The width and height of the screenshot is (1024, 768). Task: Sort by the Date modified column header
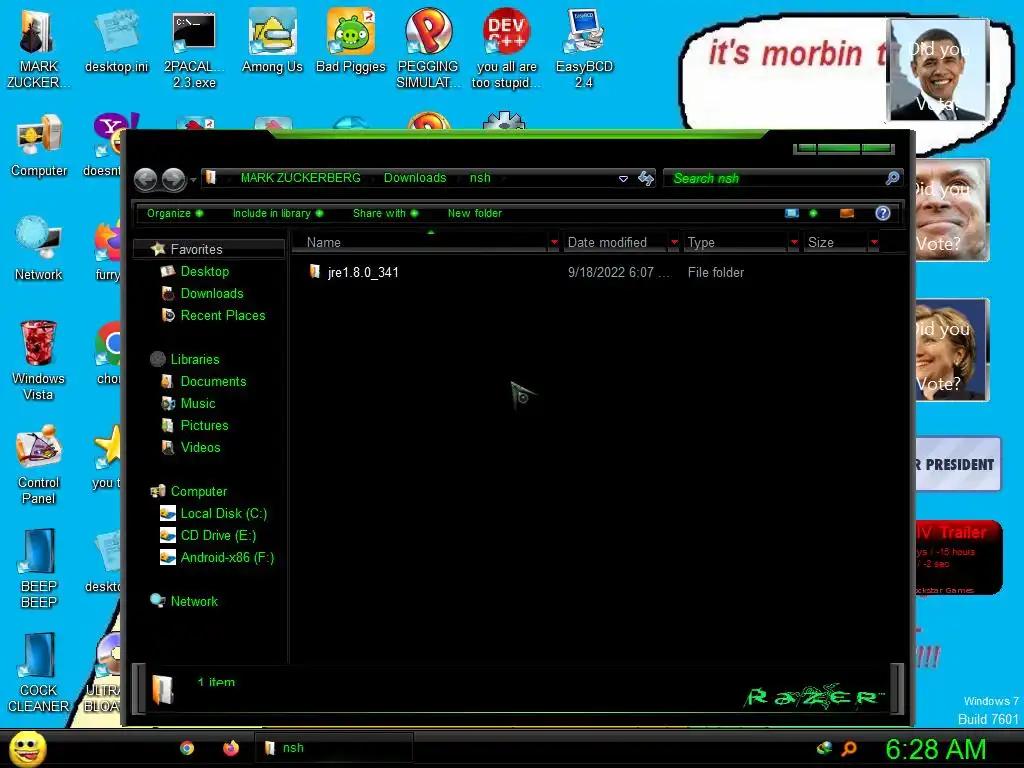point(616,242)
